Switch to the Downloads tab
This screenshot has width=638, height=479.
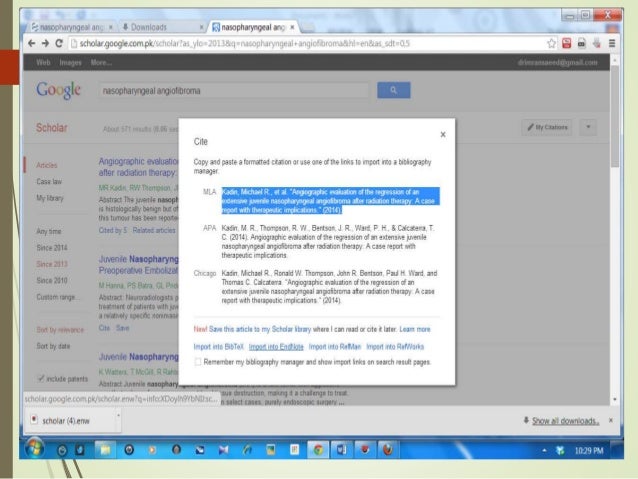[149, 27]
